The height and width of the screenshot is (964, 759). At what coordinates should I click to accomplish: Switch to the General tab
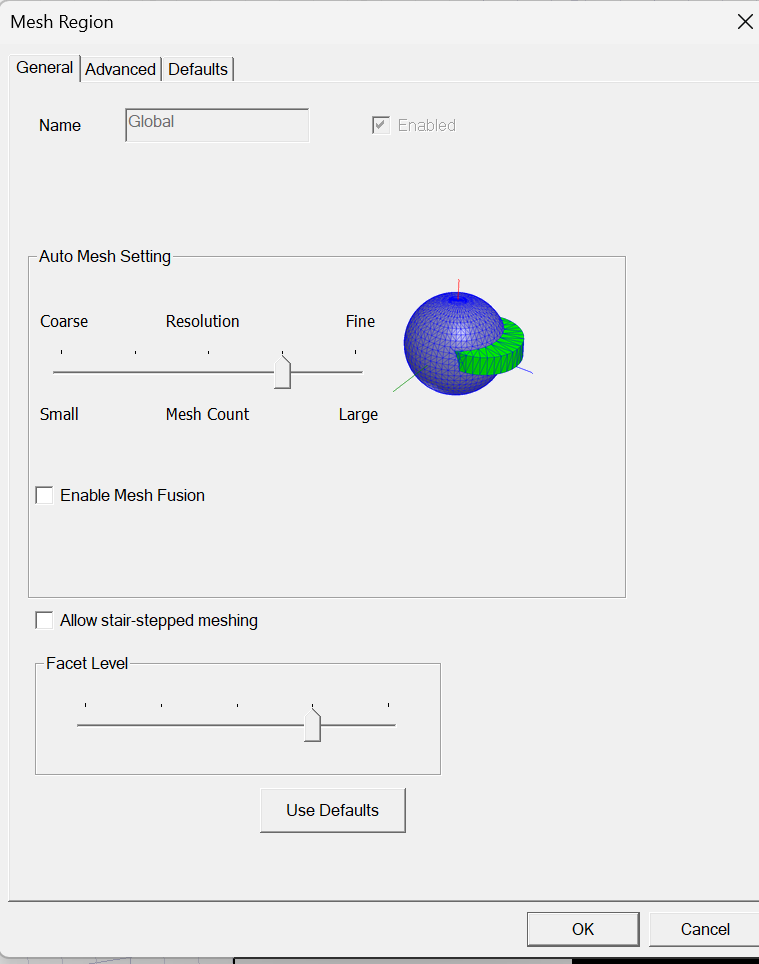tap(45, 68)
